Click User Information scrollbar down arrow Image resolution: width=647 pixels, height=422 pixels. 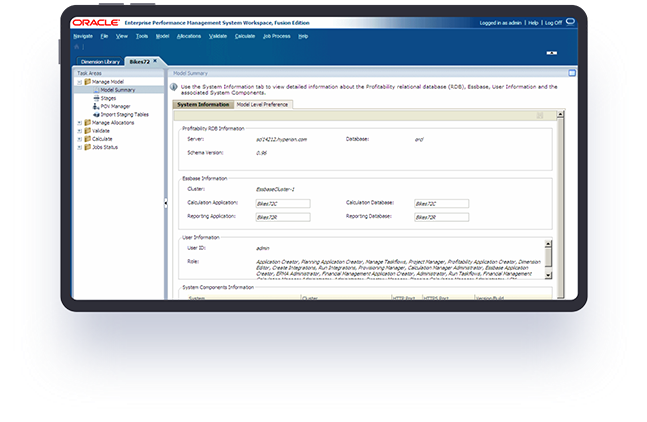(x=548, y=275)
